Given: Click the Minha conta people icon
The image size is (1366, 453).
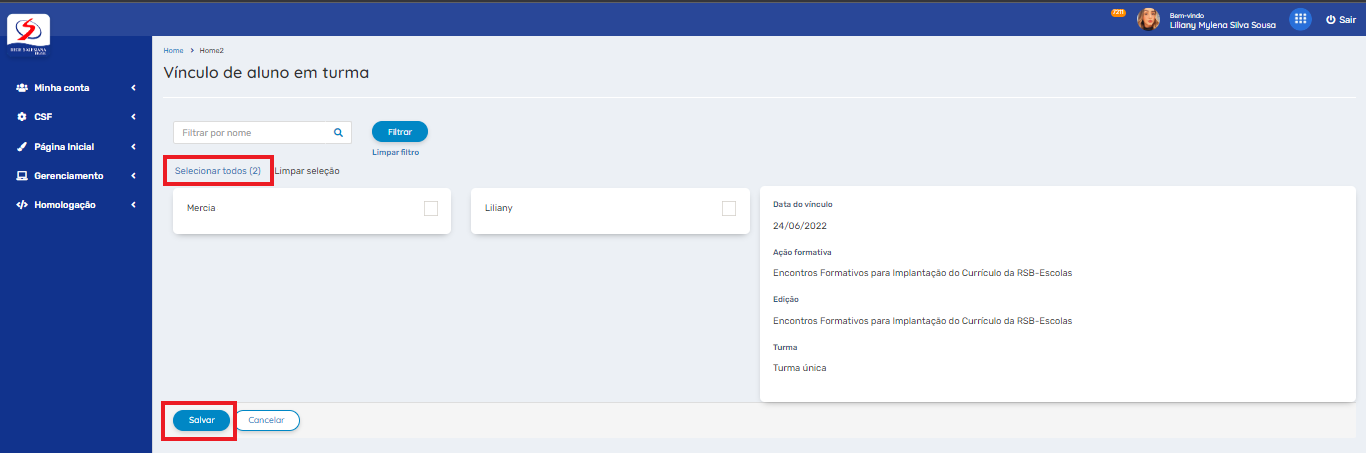Looking at the screenshot, I should pyautogui.click(x=22, y=88).
